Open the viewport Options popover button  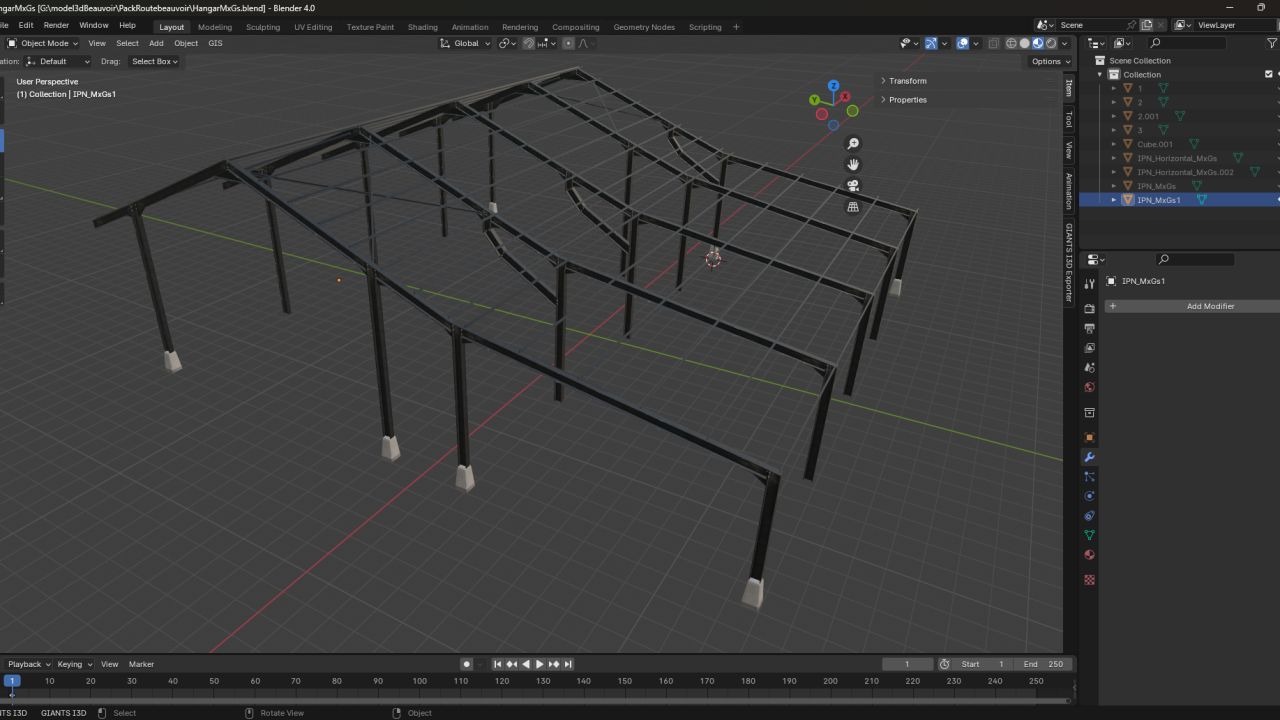click(1049, 61)
